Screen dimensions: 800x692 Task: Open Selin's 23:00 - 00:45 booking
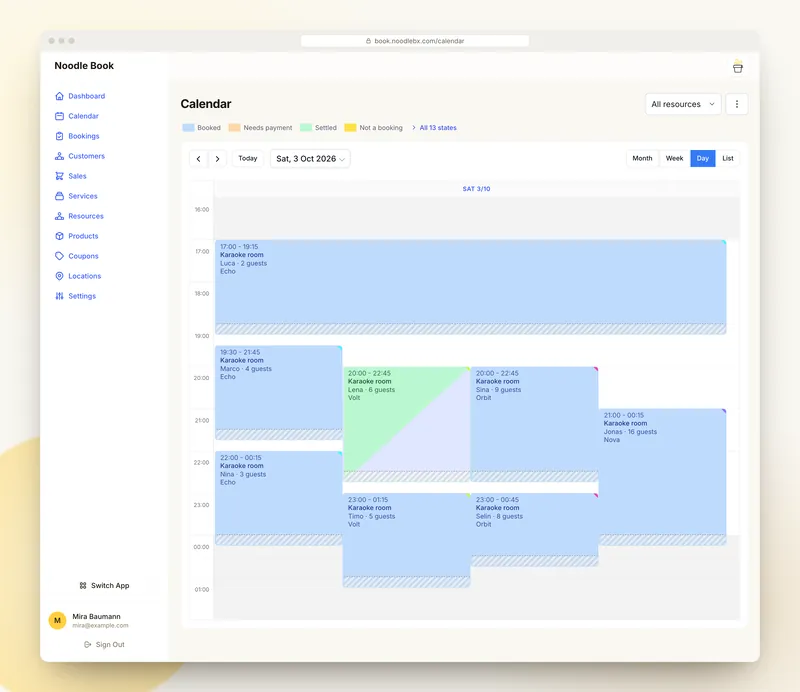534,530
